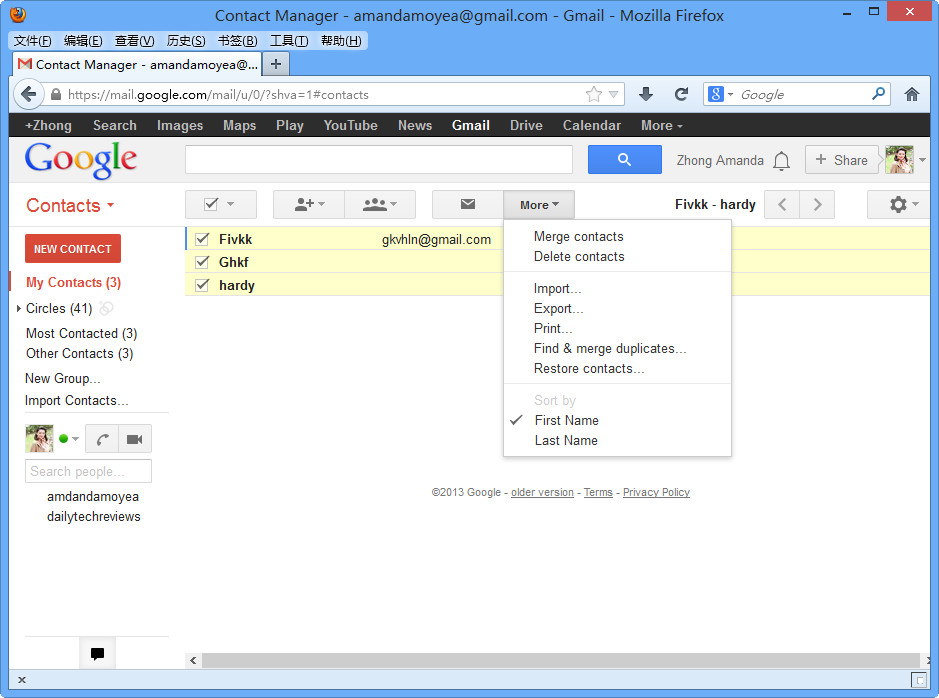This screenshot has height=698, width=939.
Task: Open the Contacts dropdown
Action: pyautogui.click(x=70, y=205)
